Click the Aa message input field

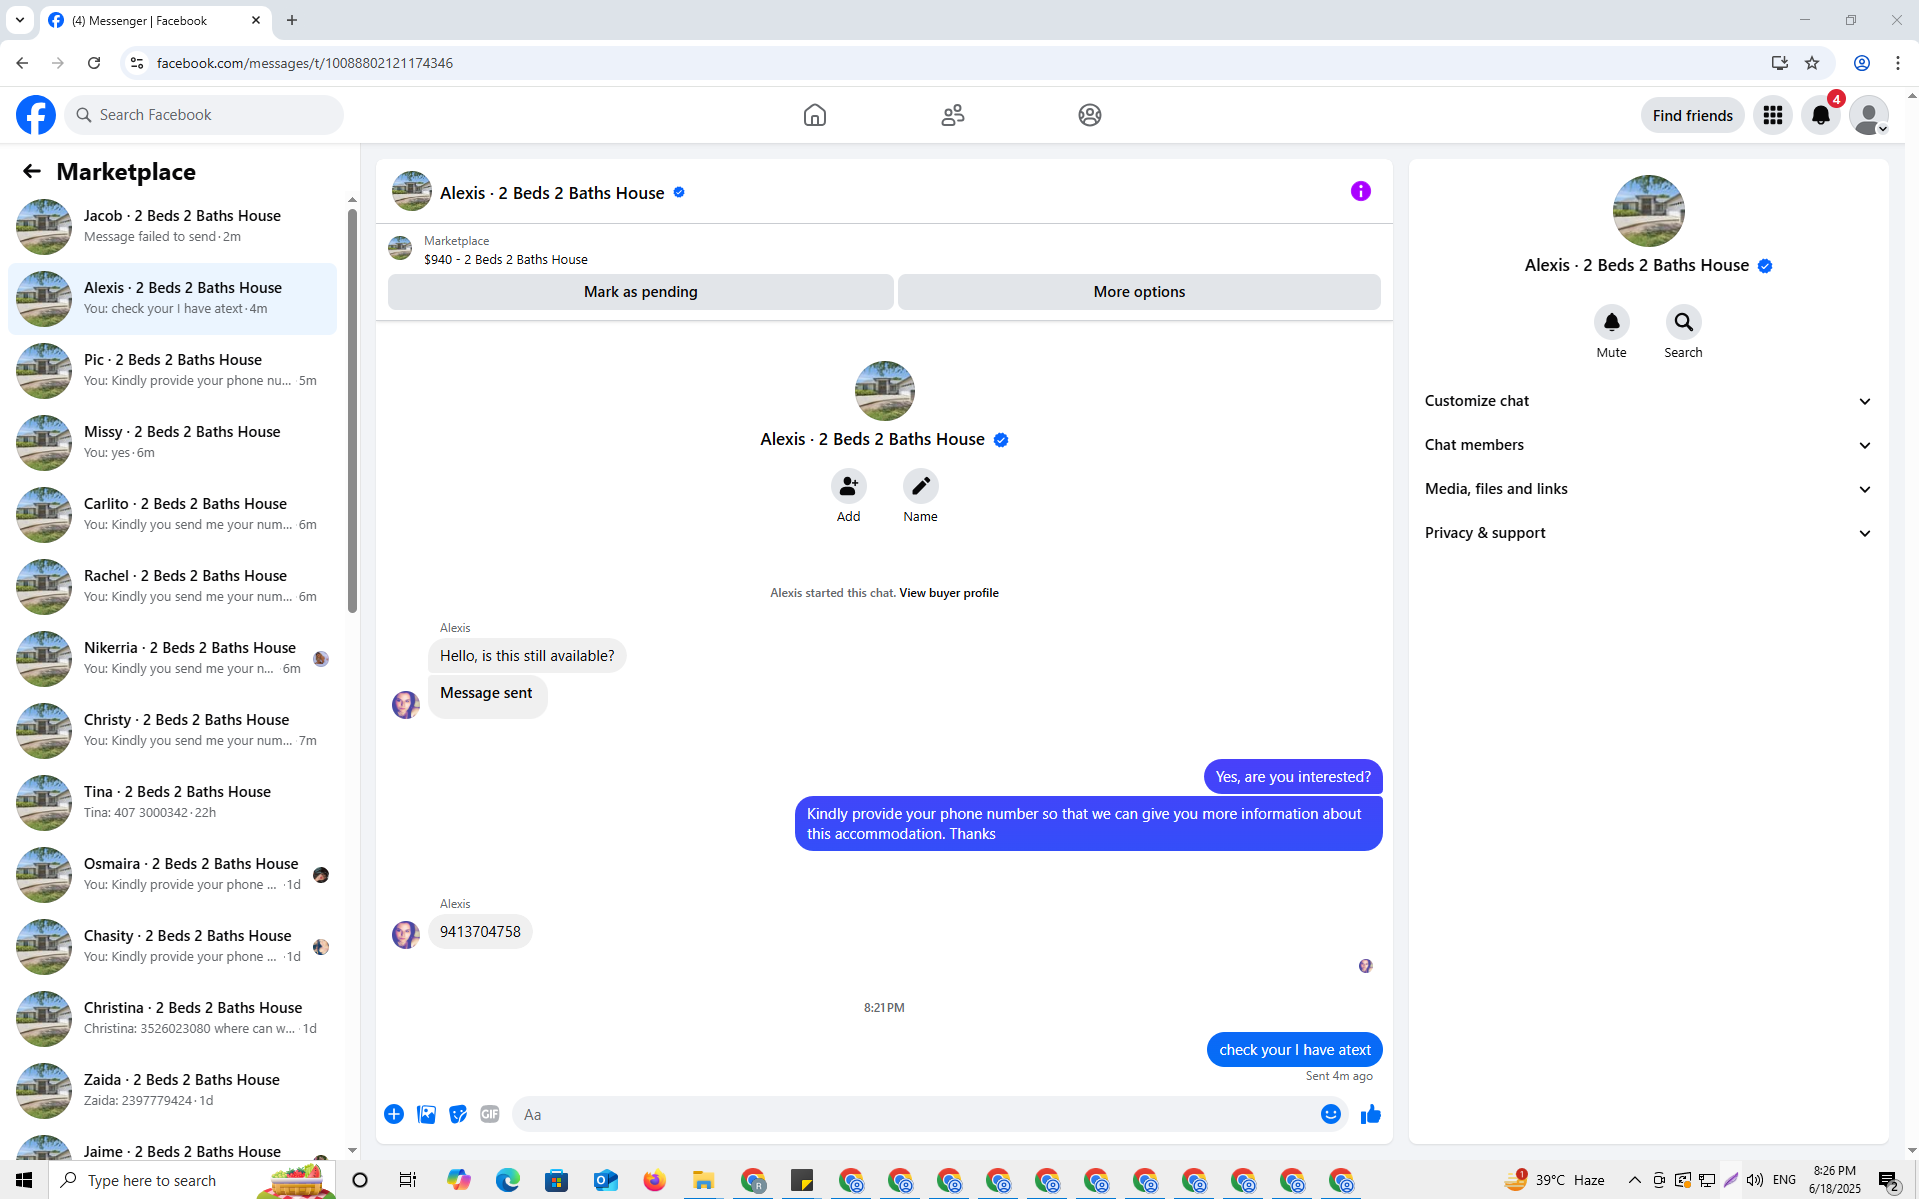click(x=915, y=1114)
